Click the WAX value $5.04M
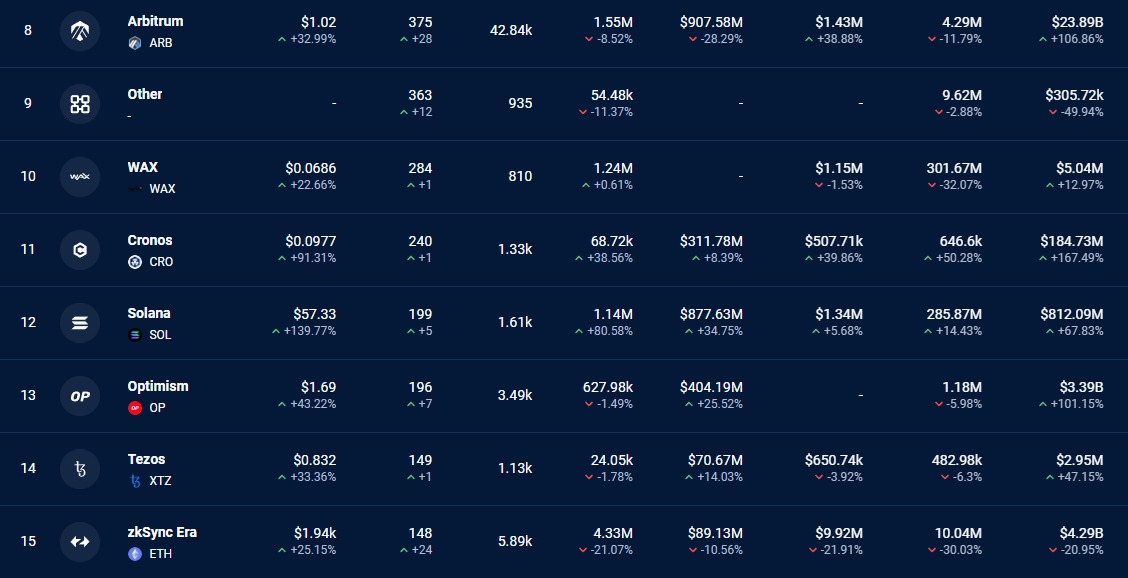Image resolution: width=1128 pixels, height=578 pixels. pyautogui.click(x=1080, y=168)
